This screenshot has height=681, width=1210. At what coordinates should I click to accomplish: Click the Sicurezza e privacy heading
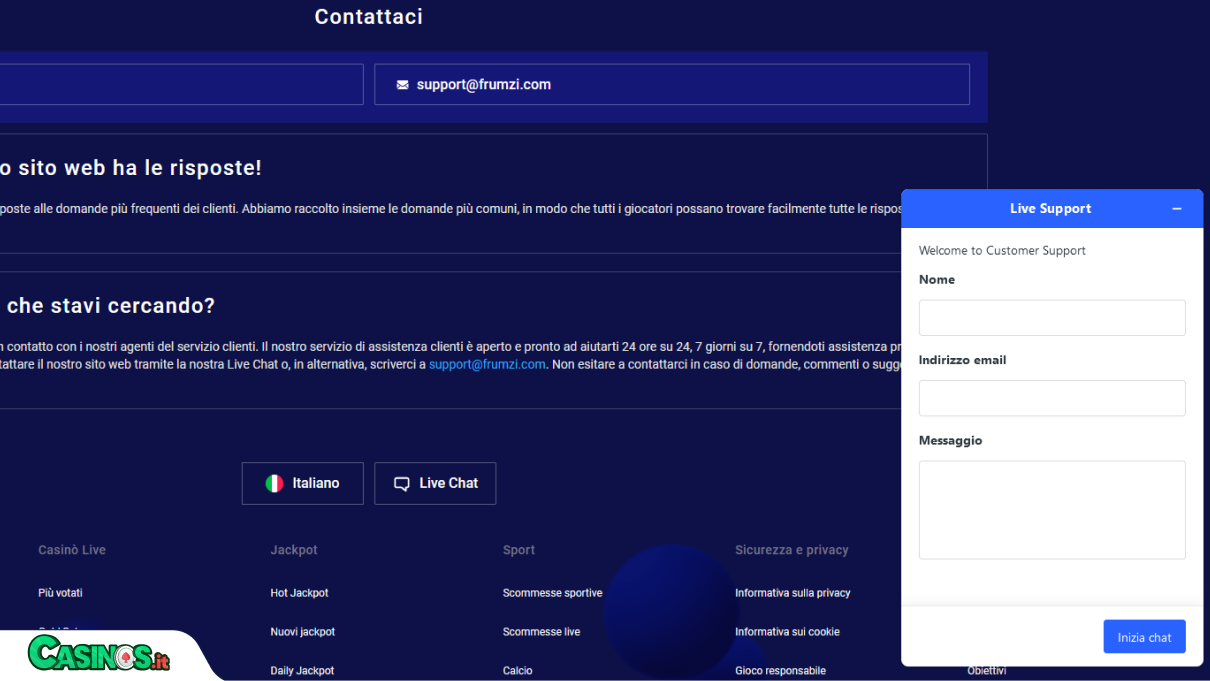[791, 550]
